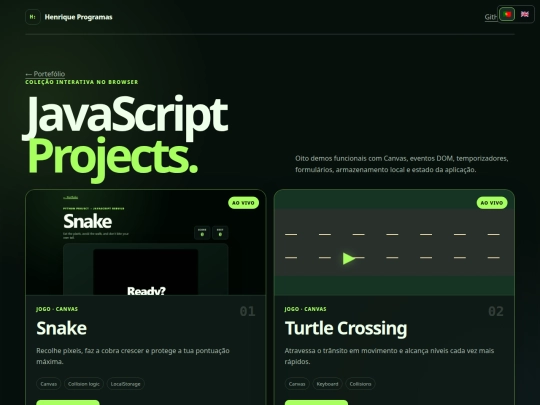This screenshot has height=405, width=540.
Task: Click the Keyboard tag
Action: [327, 384]
